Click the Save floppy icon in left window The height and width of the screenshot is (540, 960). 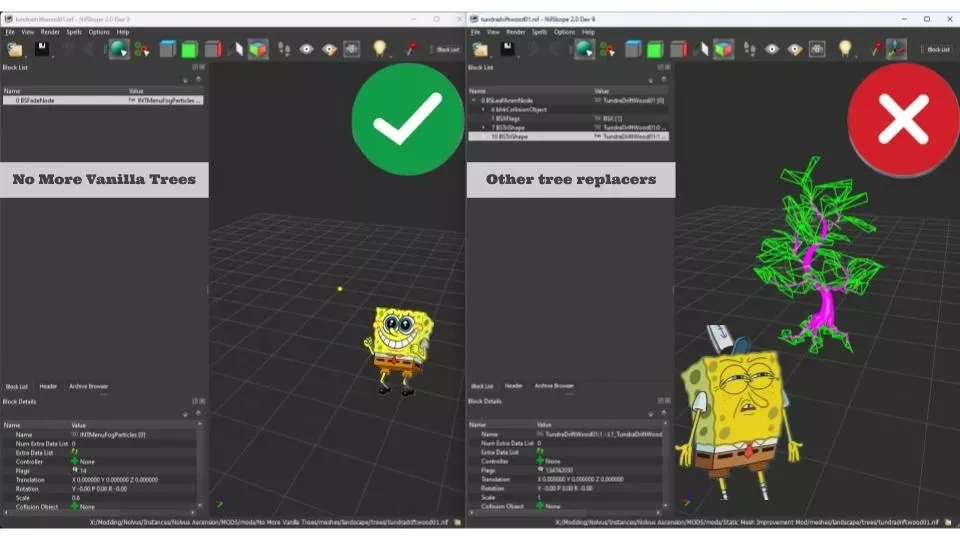point(42,48)
